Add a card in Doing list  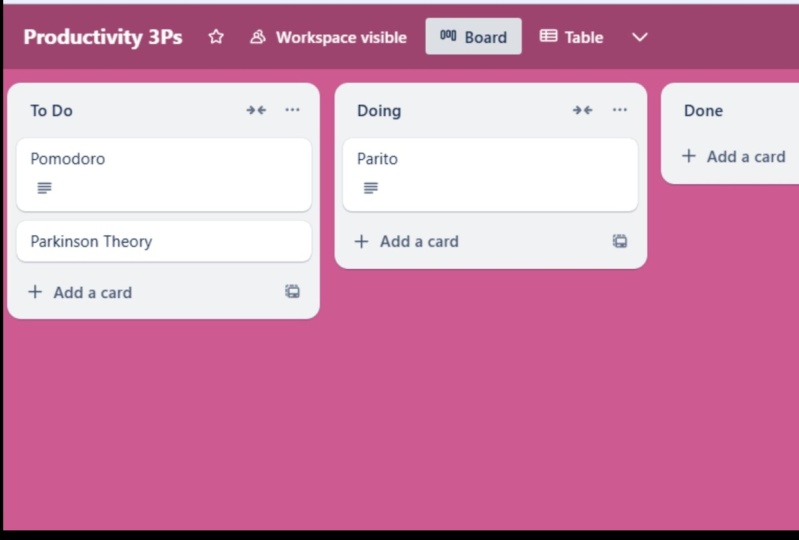coord(407,241)
